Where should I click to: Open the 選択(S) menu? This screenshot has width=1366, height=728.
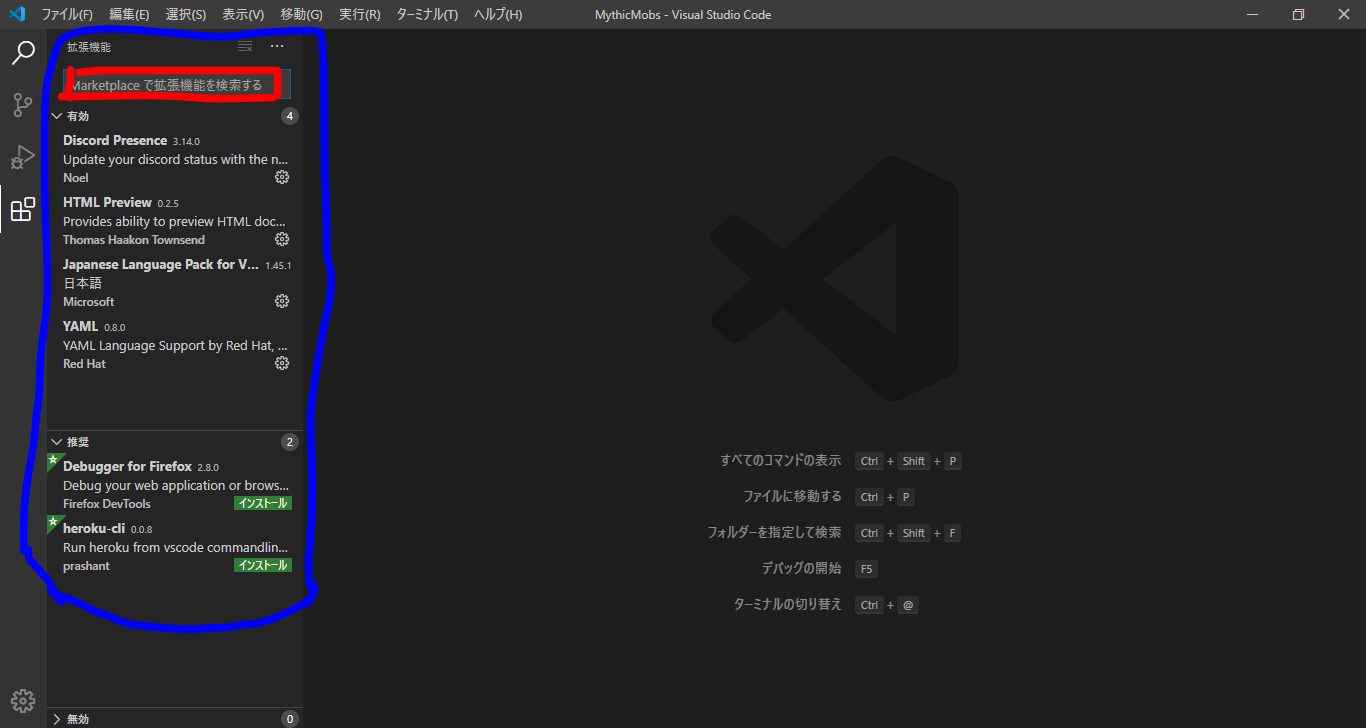point(186,14)
